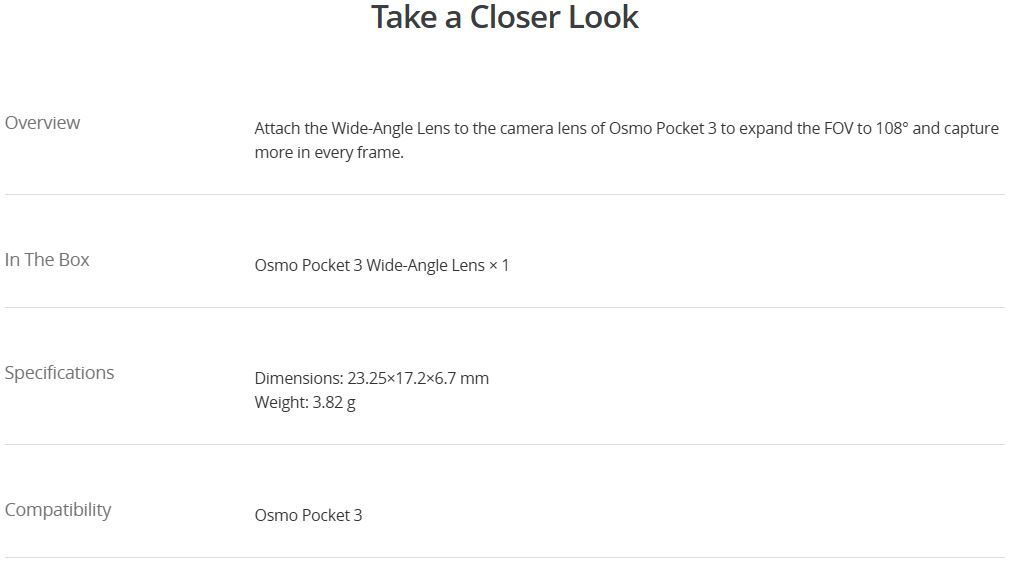This screenshot has height=571, width=1011.
Task: Click the word "Attach" in the overview
Action: (278, 129)
